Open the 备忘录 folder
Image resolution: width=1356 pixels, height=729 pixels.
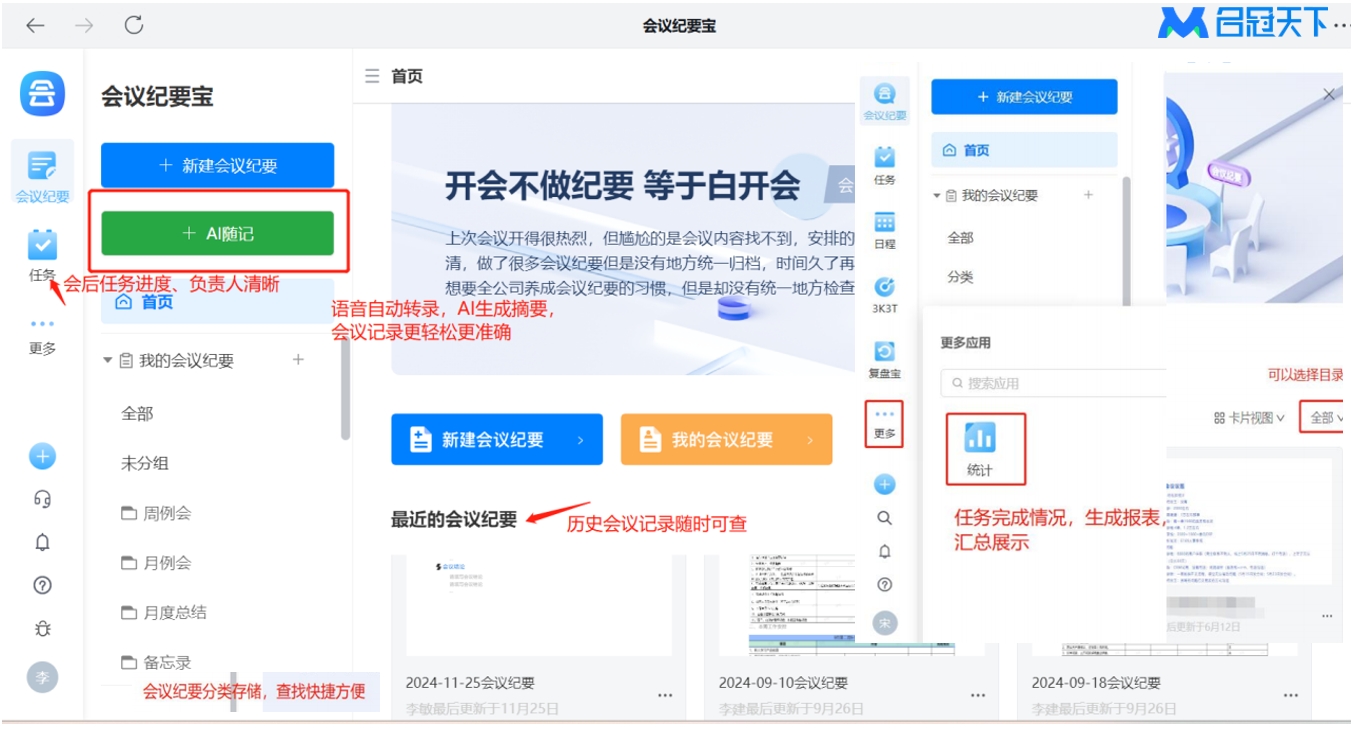pos(156,662)
